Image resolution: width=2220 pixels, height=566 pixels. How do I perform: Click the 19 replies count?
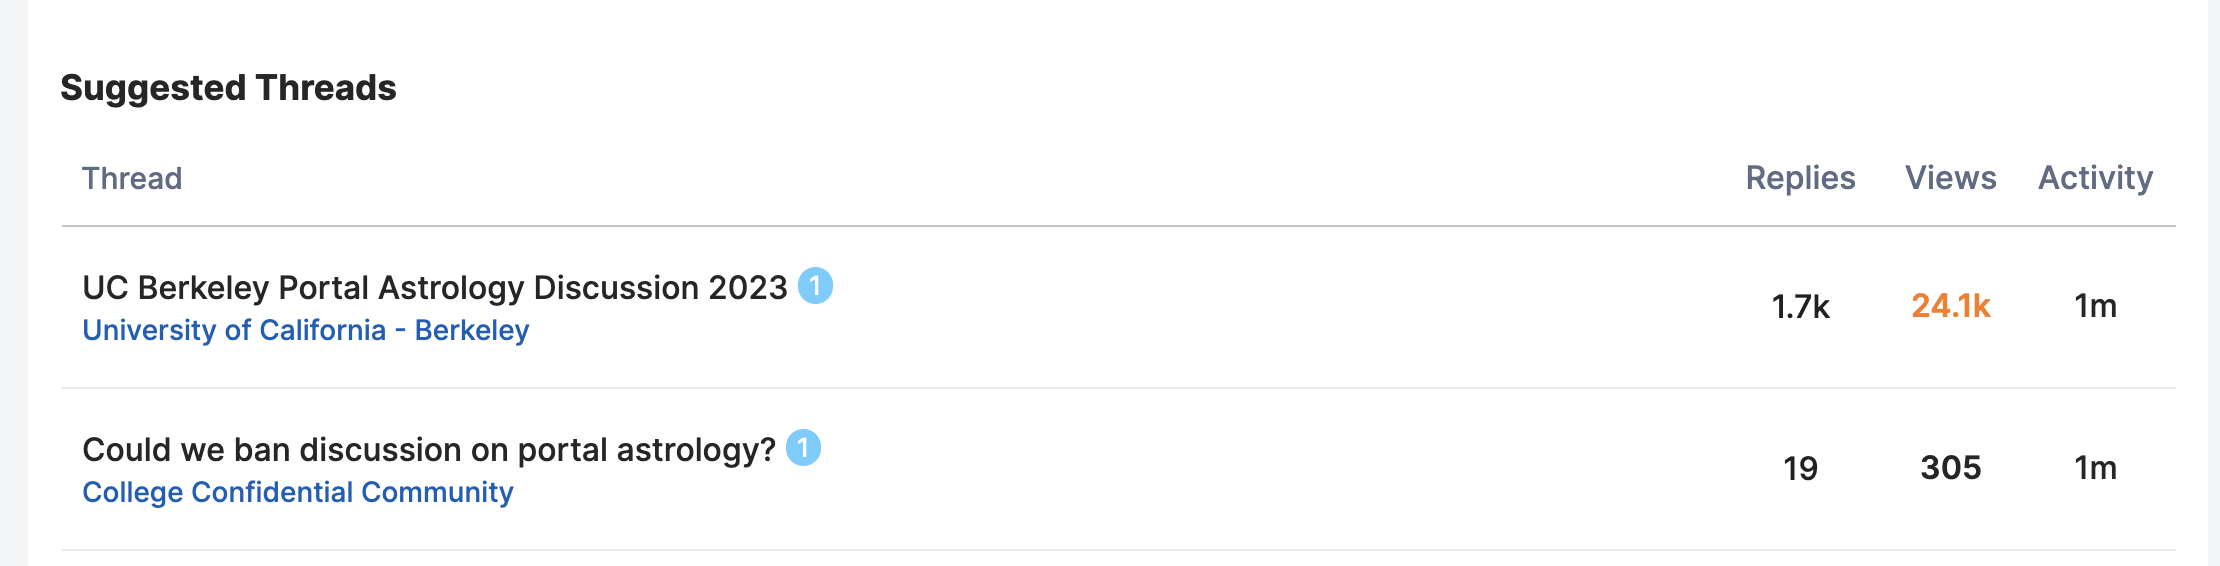point(1800,468)
